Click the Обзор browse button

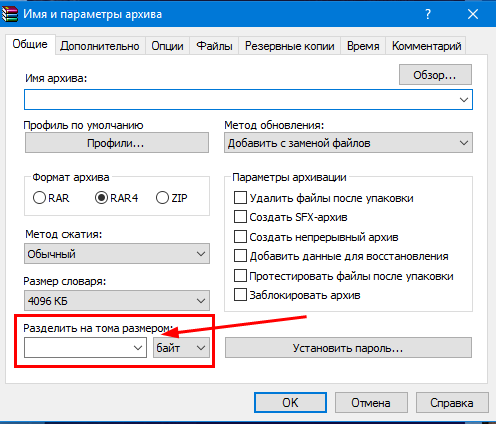tap(435, 75)
